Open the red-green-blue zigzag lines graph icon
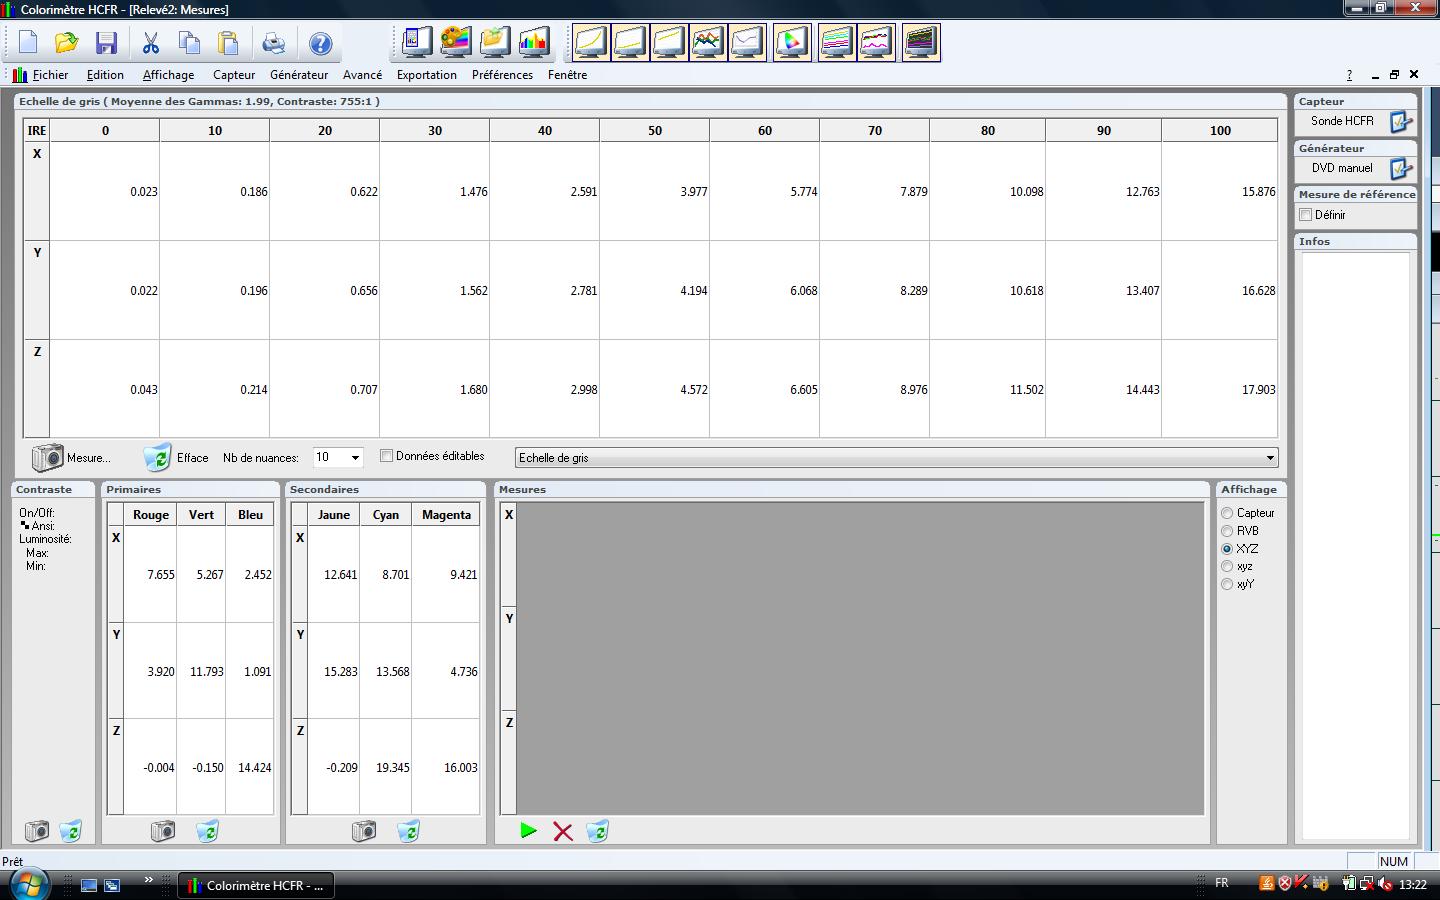1440x900 pixels. click(708, 43)
